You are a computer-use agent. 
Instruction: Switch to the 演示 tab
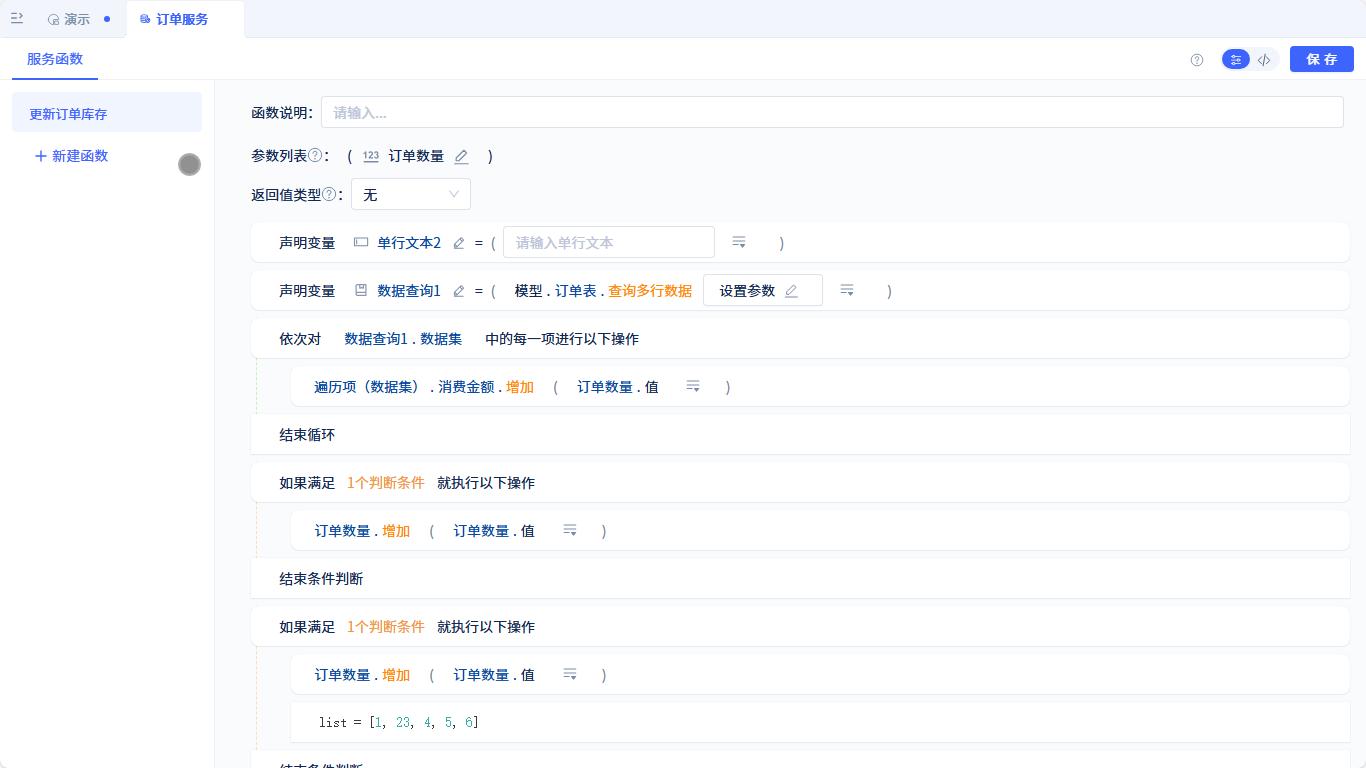(x=76, y=19)
